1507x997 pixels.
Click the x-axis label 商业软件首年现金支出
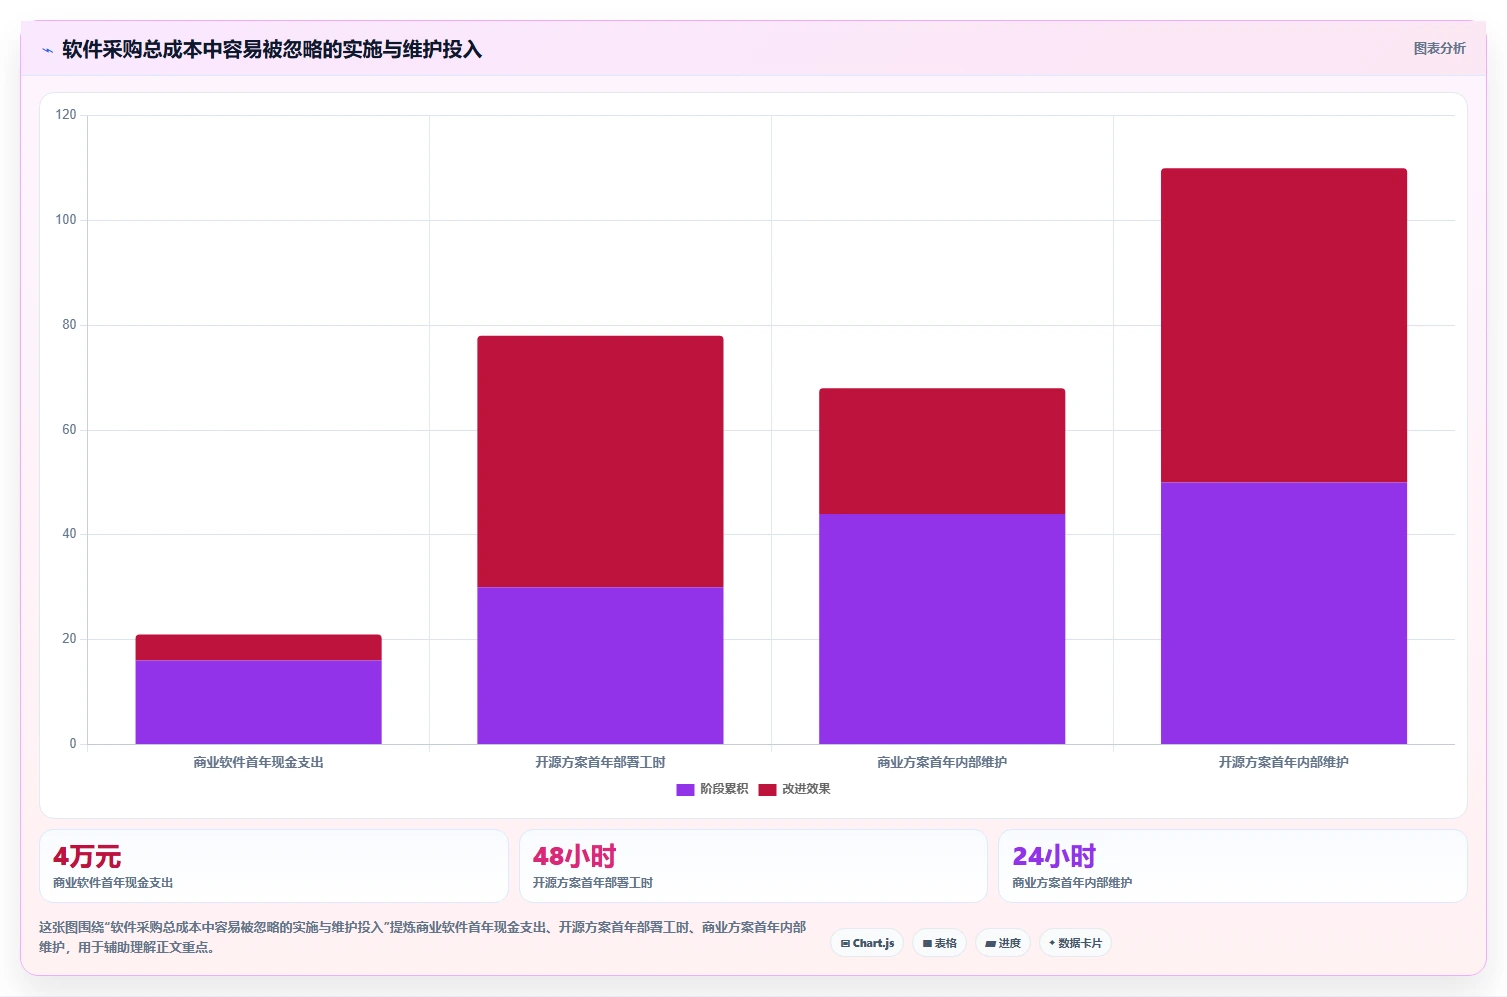click(x=258, y=762)
